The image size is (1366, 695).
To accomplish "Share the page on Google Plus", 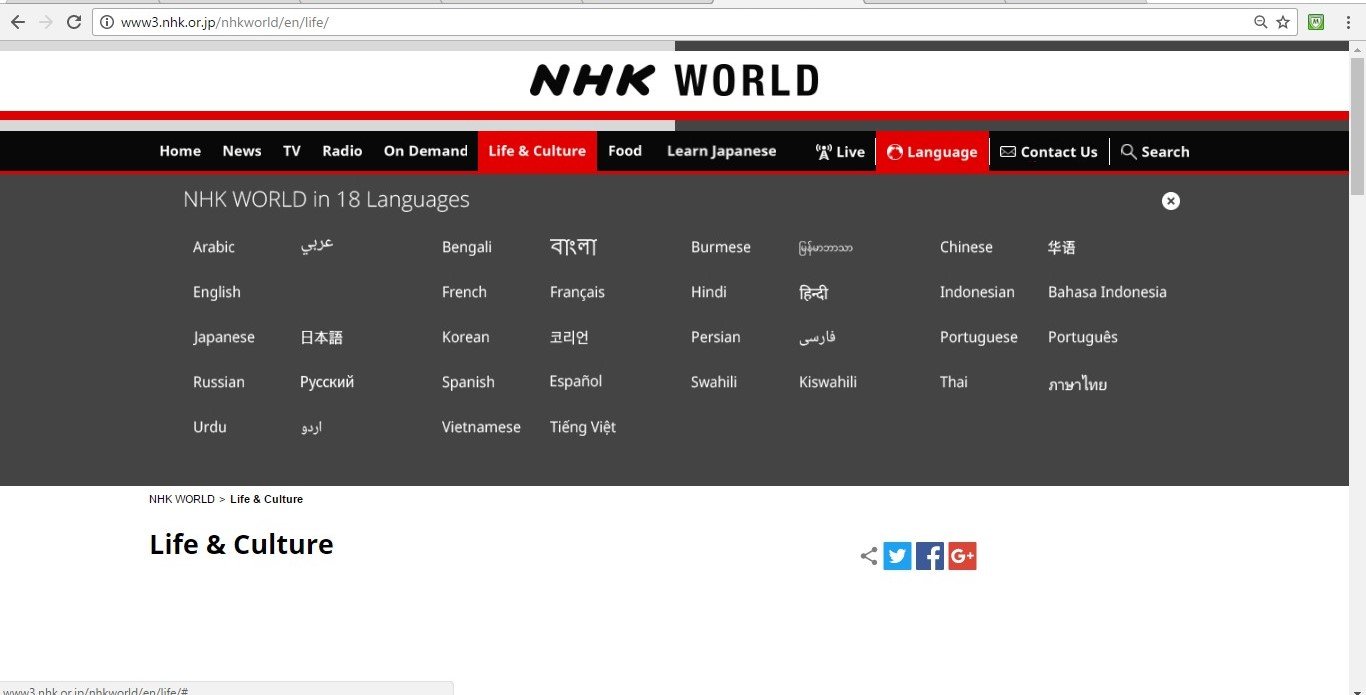I will click(962, 556).
